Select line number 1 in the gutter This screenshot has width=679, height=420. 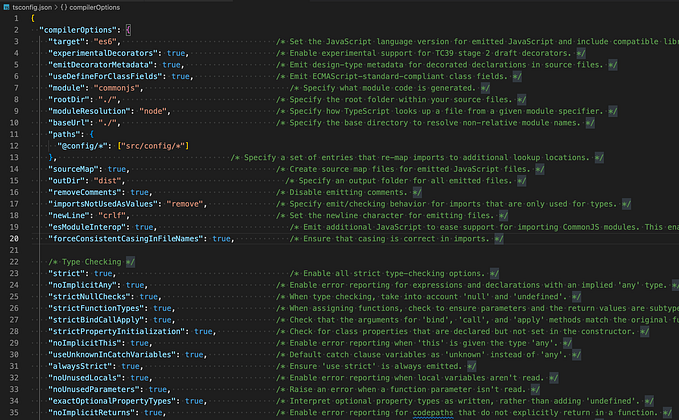16,18
